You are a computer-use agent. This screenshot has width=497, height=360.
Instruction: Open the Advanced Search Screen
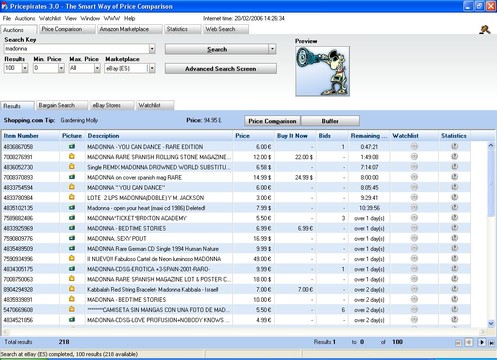(x=221, y=69)
